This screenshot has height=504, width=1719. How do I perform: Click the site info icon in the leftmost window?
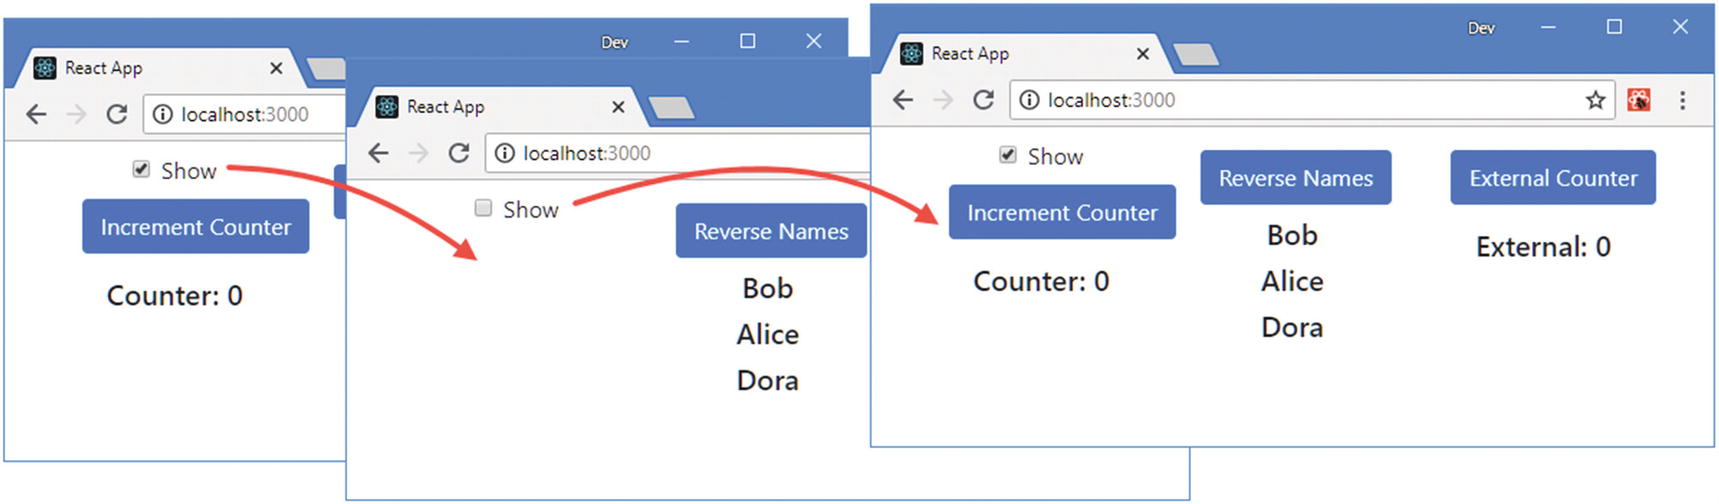tap(162, 115)
